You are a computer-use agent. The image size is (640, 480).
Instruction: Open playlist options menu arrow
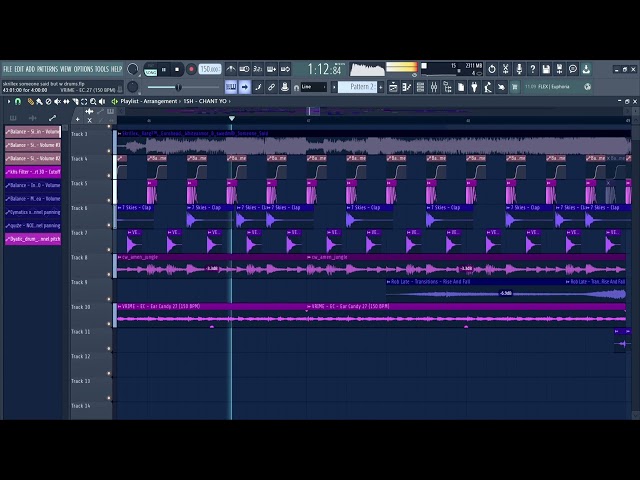click(9, 101)
